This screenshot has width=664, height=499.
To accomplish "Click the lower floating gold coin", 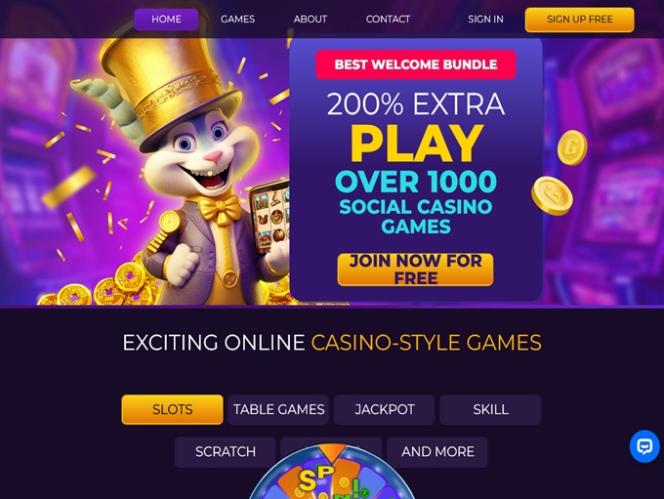I will (x=552, y=196).
